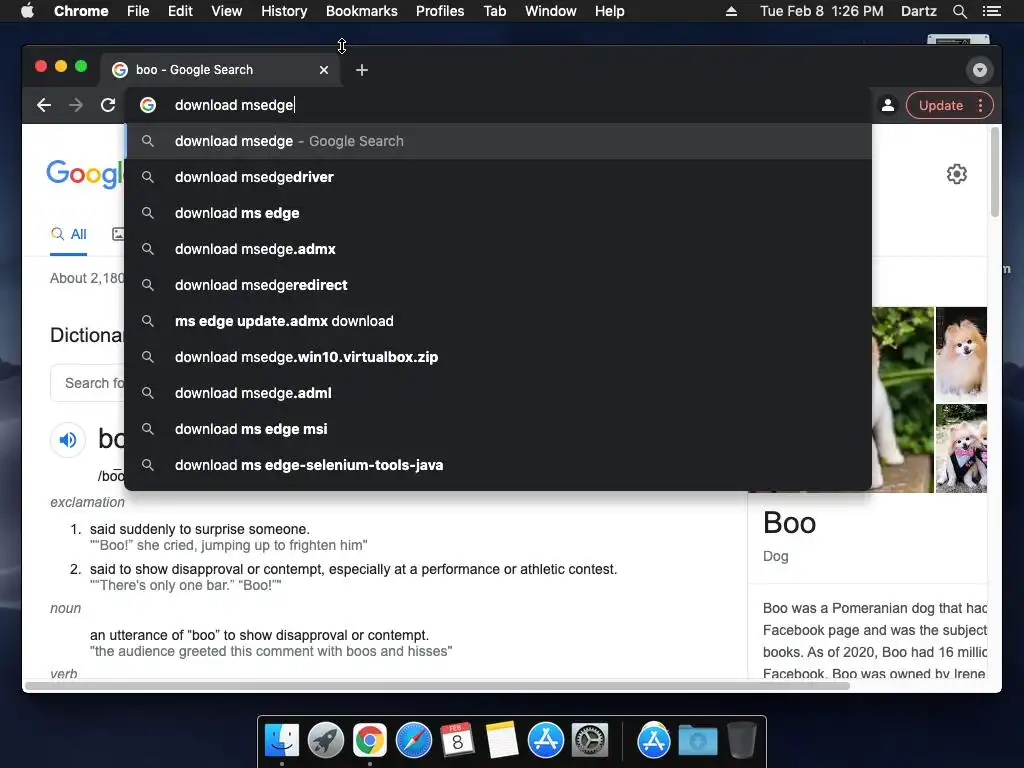
Task: Open the Downloads folder in dock
Action: [x=697, y=741]
